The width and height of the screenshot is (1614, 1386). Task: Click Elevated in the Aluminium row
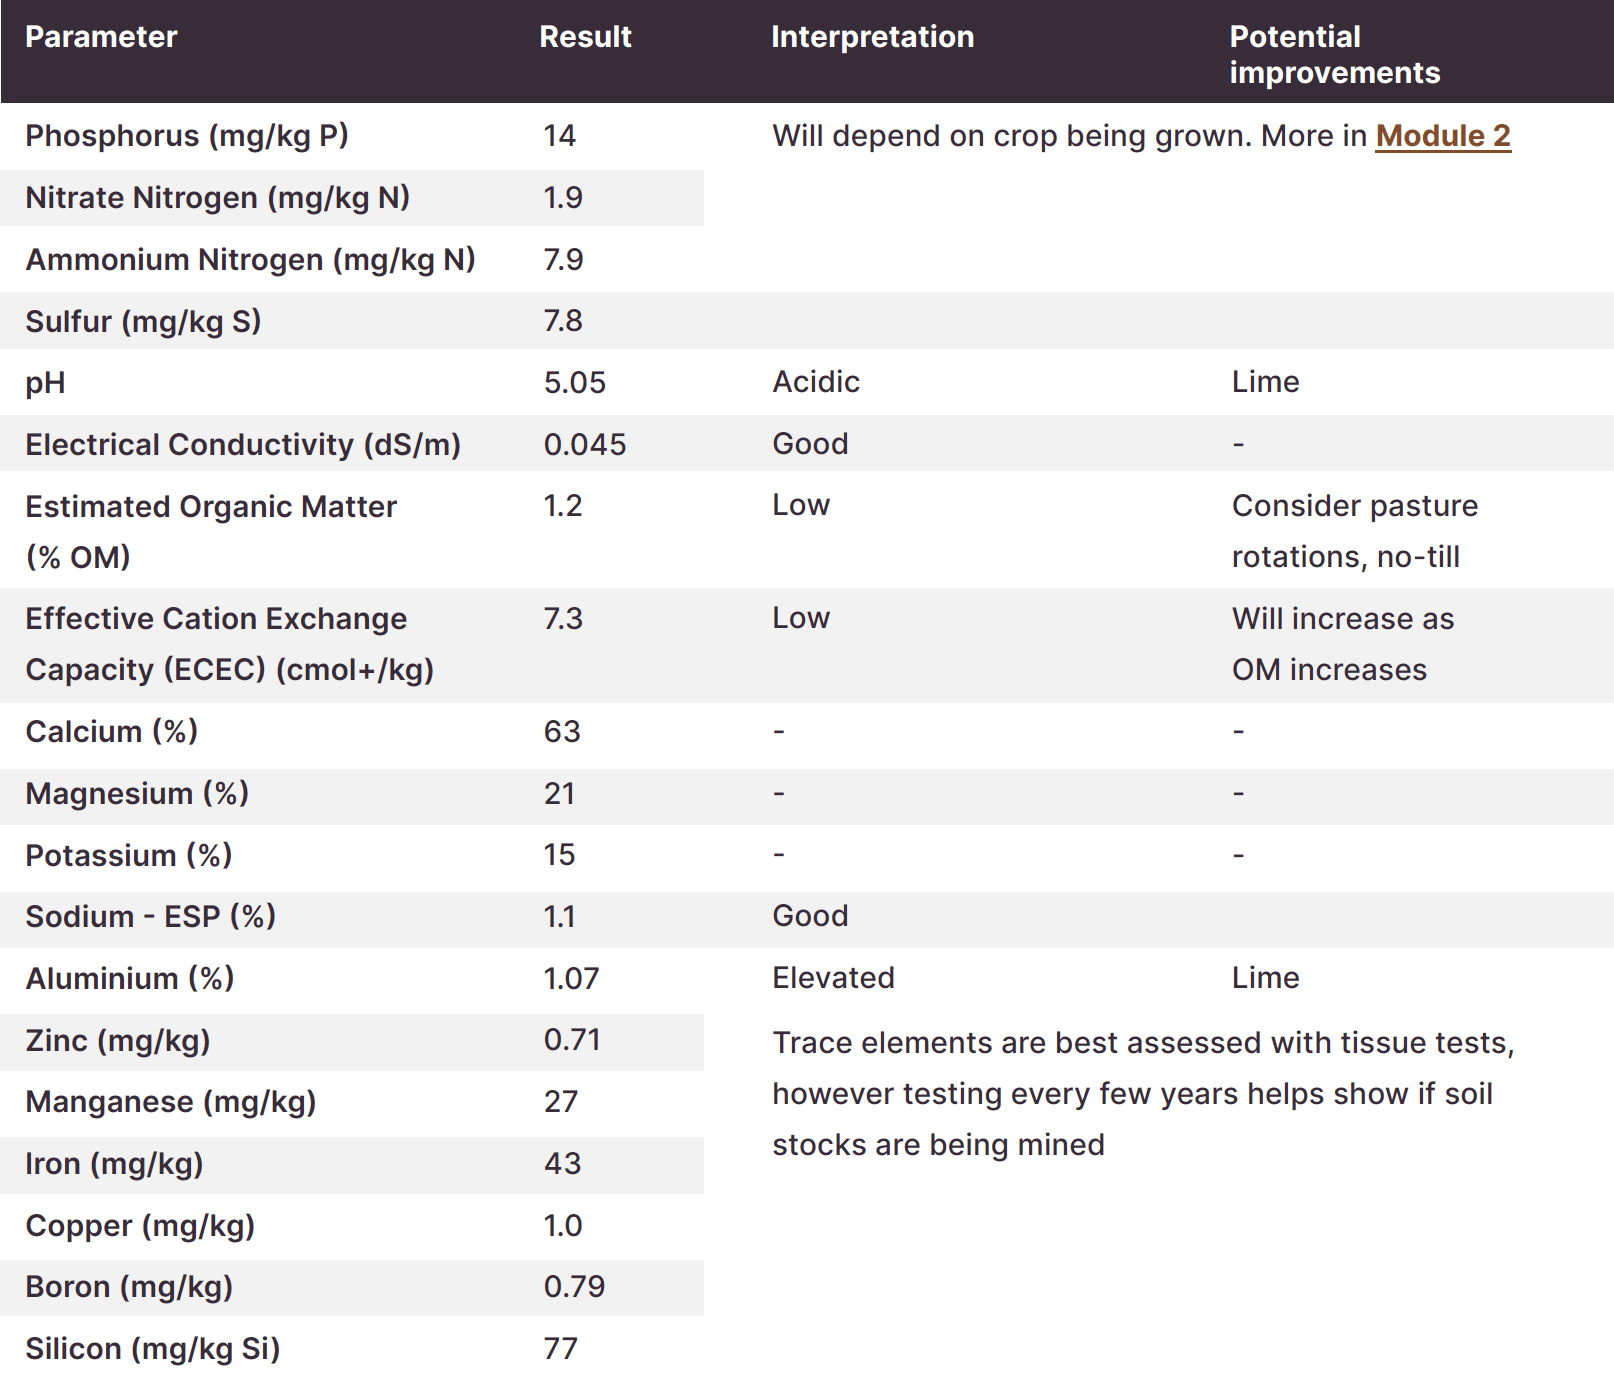(833, 978)
